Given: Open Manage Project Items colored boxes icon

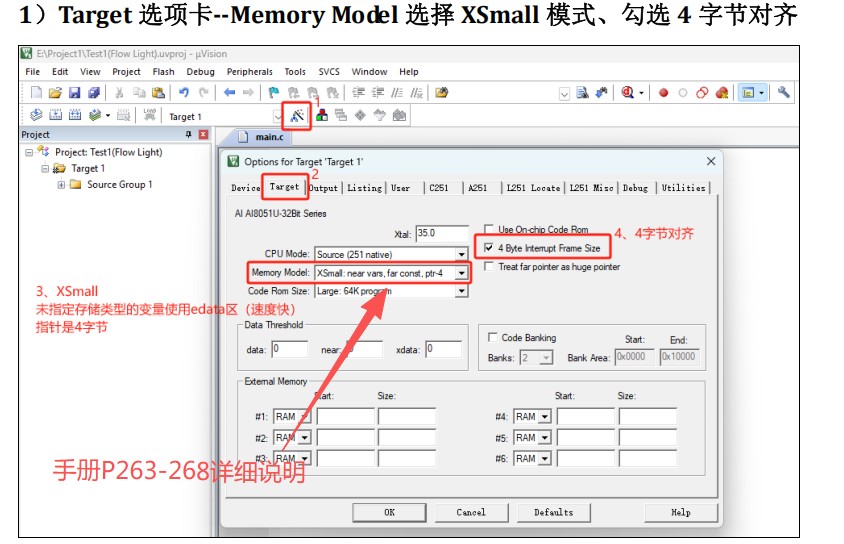Looking at the screenshot, I should tap(322, 115).
